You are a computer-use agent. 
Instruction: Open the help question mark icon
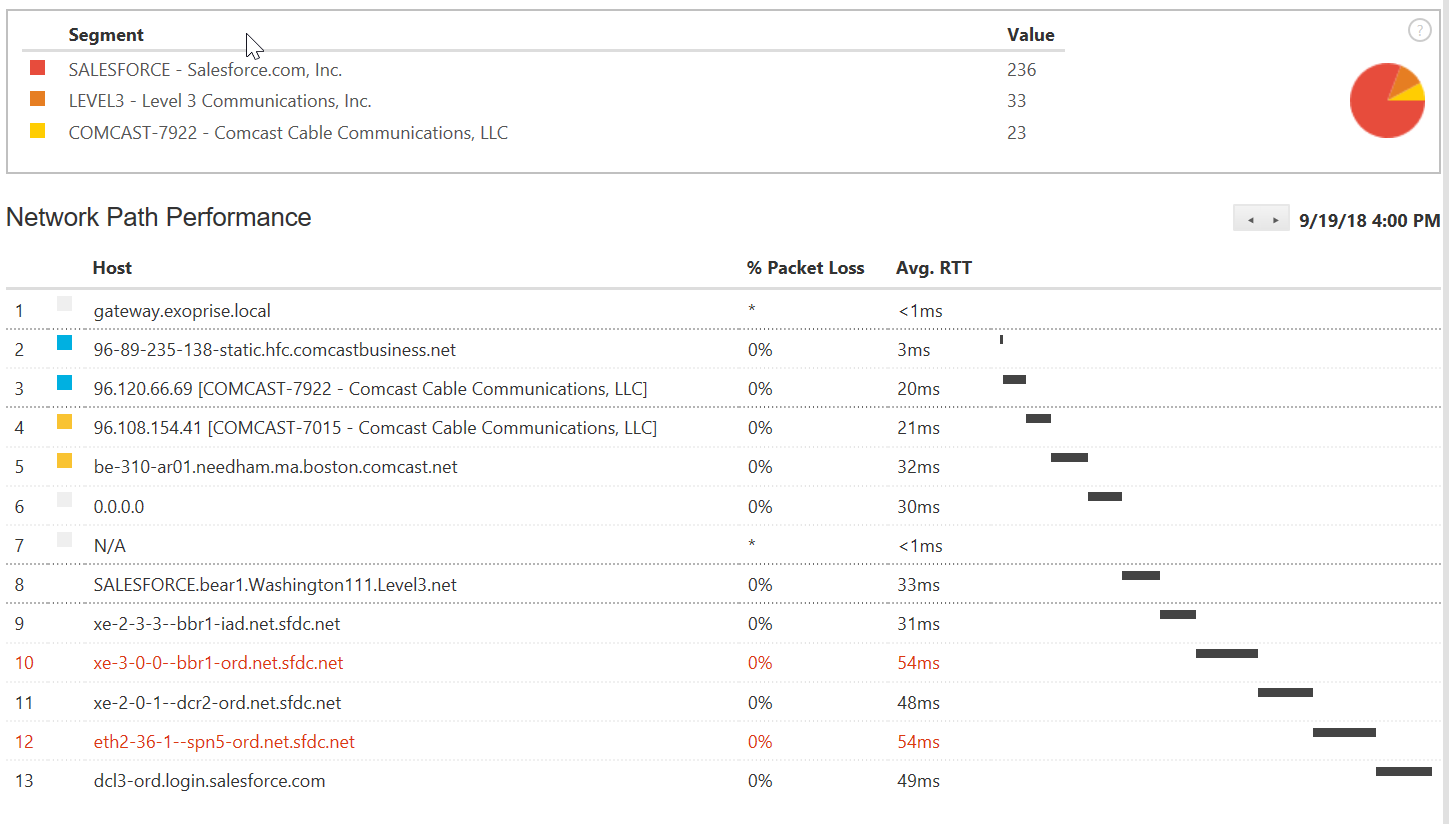click(1419, 31)
